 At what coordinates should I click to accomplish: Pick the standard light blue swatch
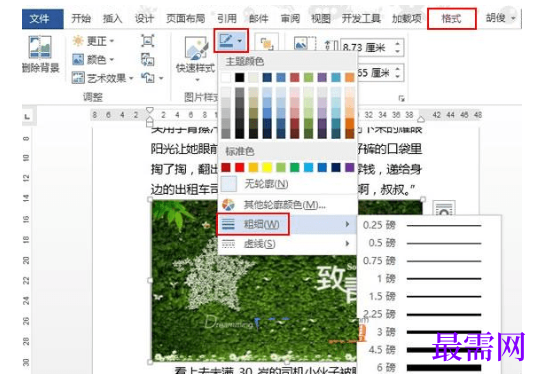pyautogui.click(x=308, y=167)
